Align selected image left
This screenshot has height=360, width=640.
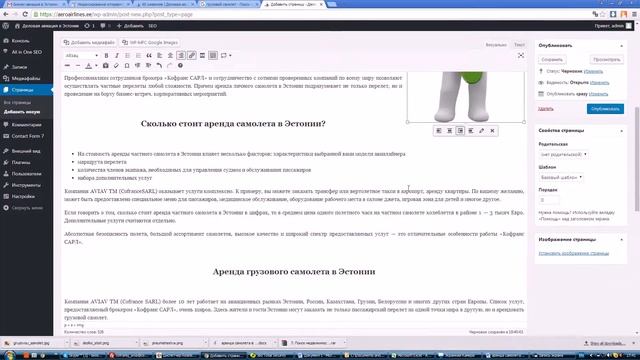[x=439, y=131]
